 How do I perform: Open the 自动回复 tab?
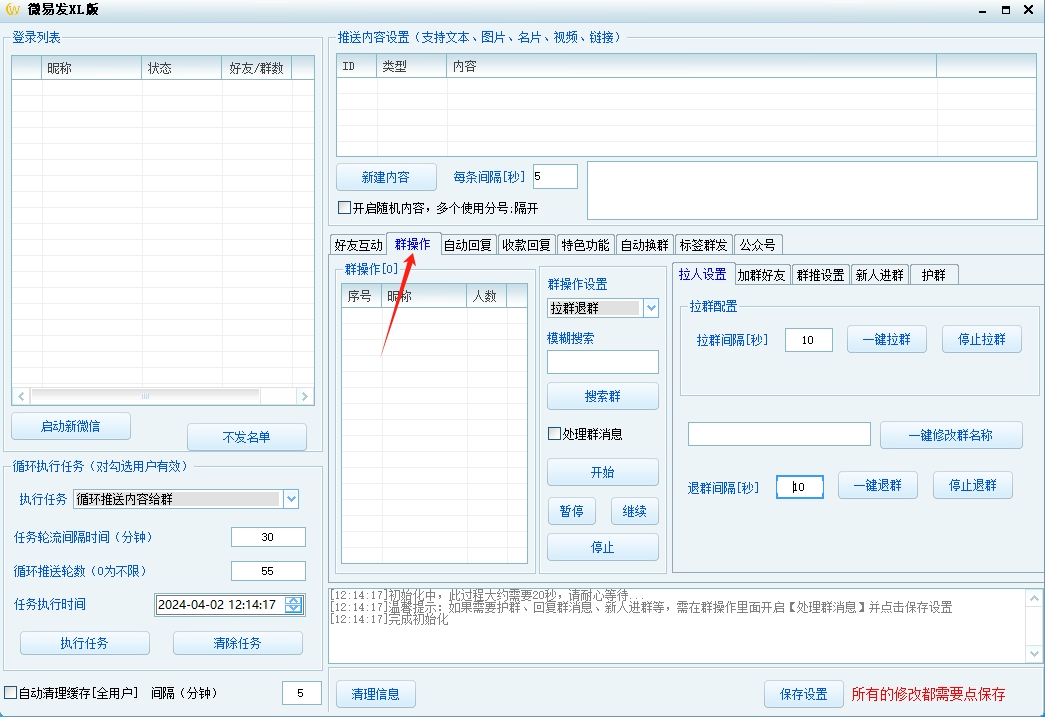click(468, 245)
